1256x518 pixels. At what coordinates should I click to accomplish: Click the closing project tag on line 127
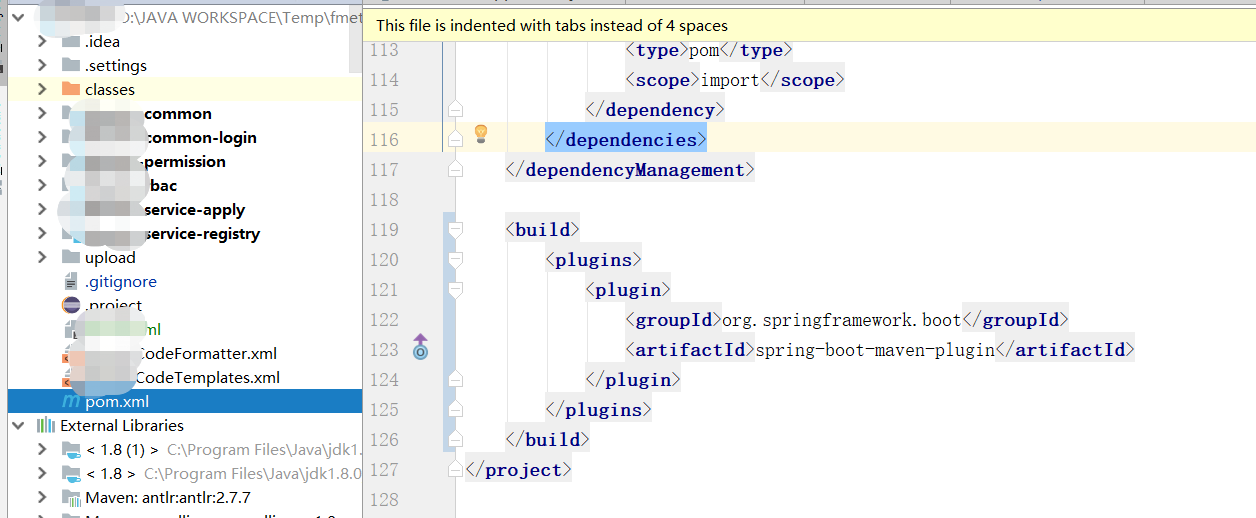(519, 470)
